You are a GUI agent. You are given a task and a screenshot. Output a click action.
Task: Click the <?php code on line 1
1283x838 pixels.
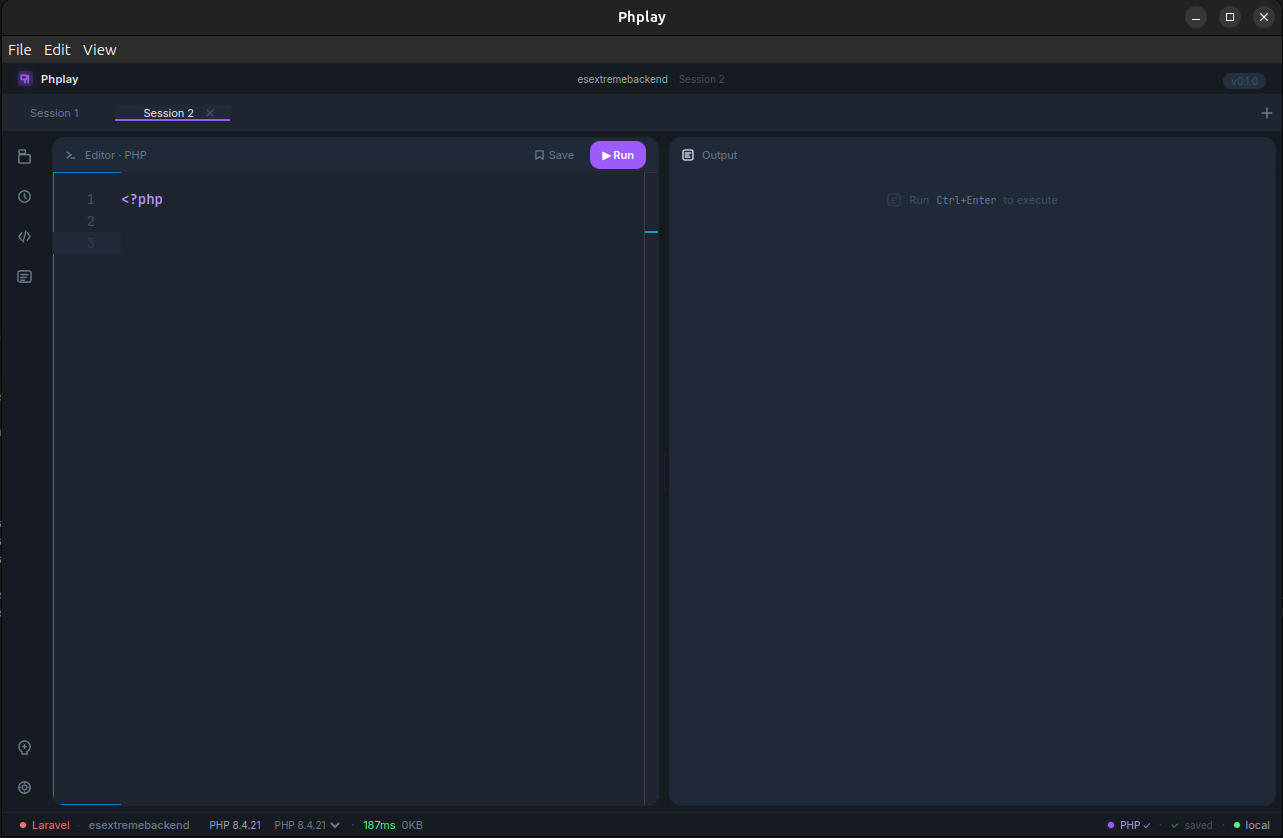(142, 199)
